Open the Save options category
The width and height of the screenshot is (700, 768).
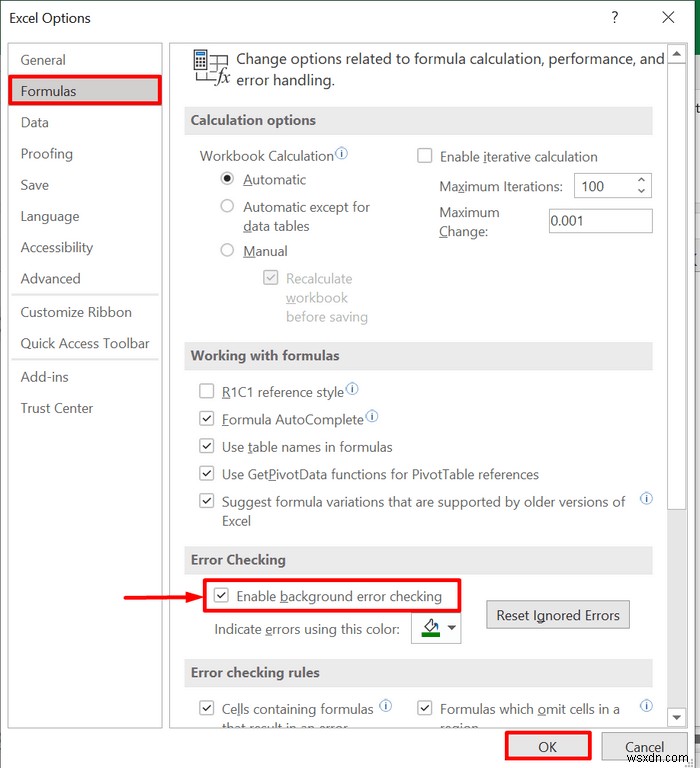[x=85, y=185]
